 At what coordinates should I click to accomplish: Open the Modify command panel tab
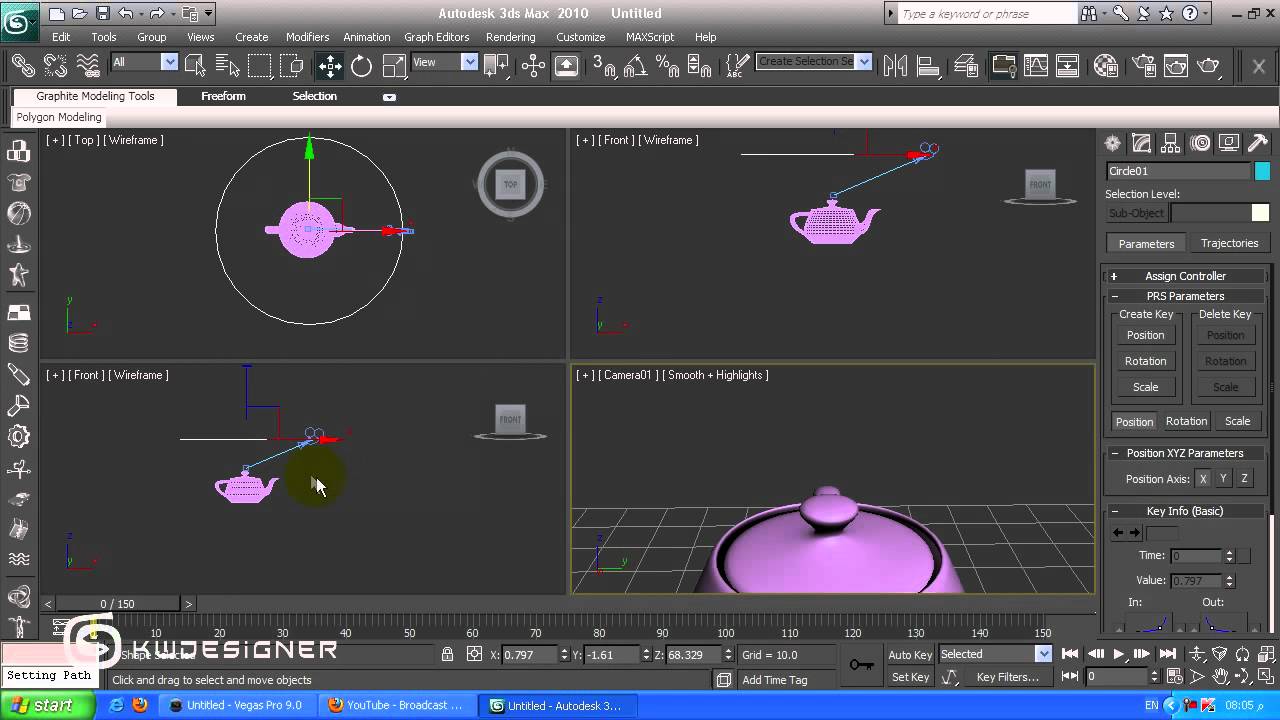click(x=1141, y=143)
